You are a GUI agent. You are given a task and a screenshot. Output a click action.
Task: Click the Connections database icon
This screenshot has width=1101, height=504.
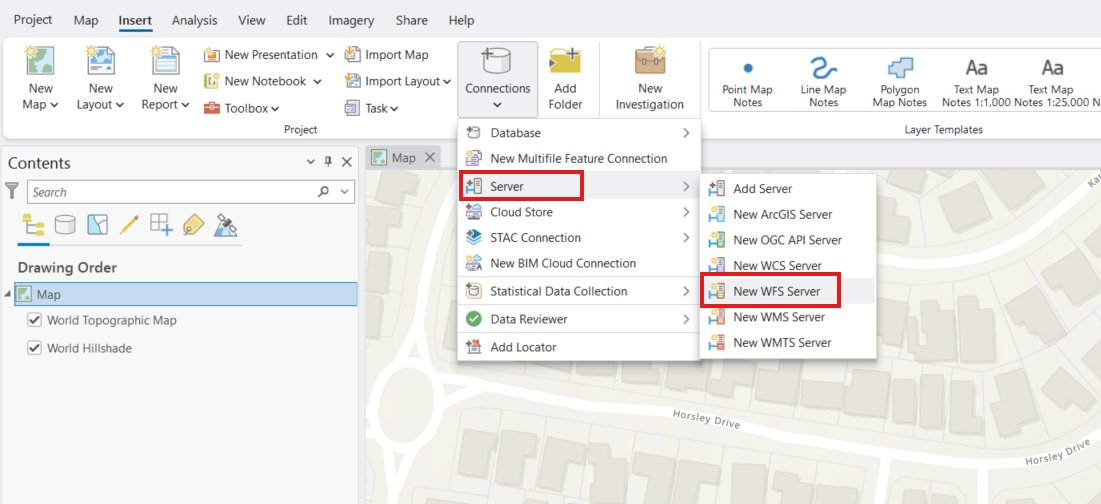pos(497,60)
